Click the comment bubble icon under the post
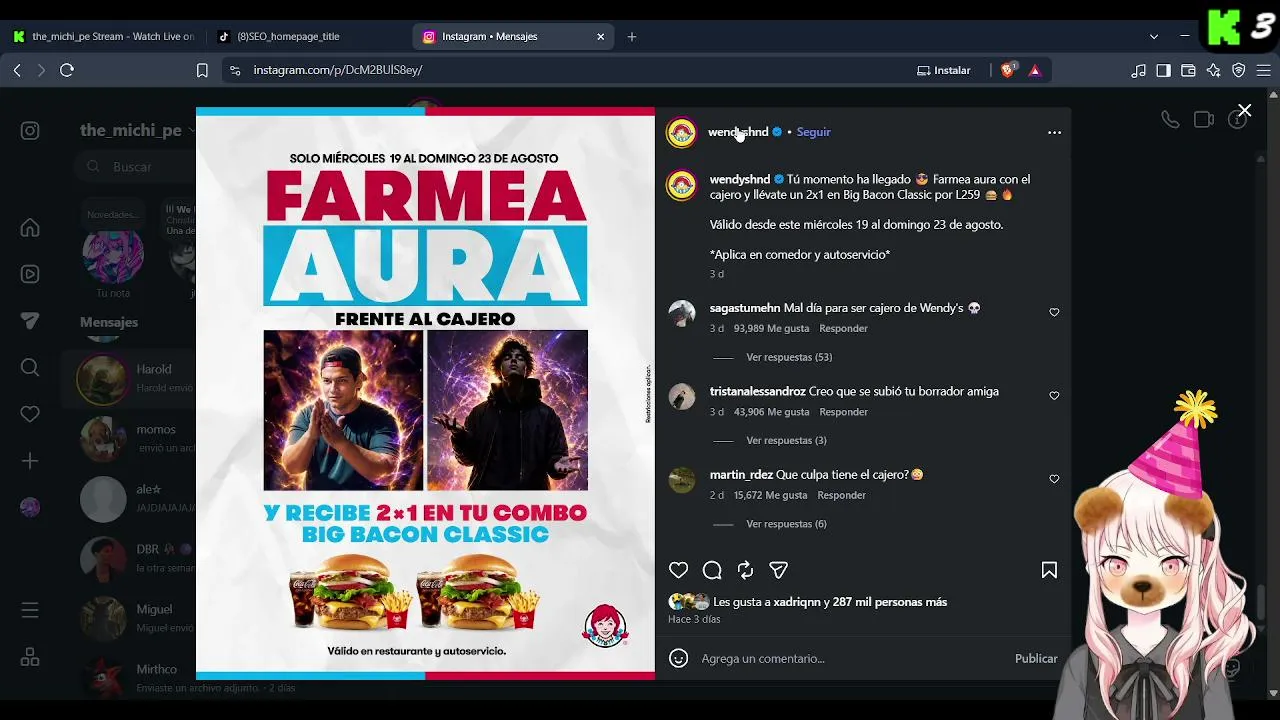1280x720 pixels. (x=712, y=570)
